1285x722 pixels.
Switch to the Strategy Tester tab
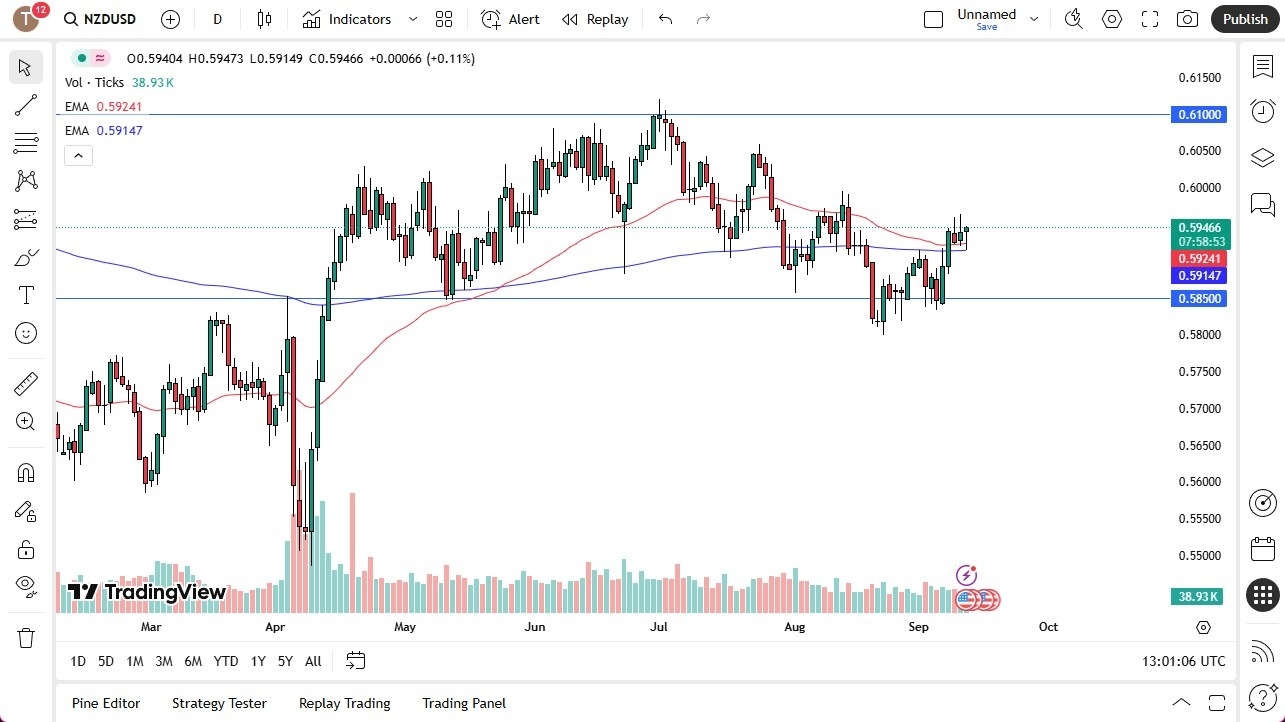[219, 703]
